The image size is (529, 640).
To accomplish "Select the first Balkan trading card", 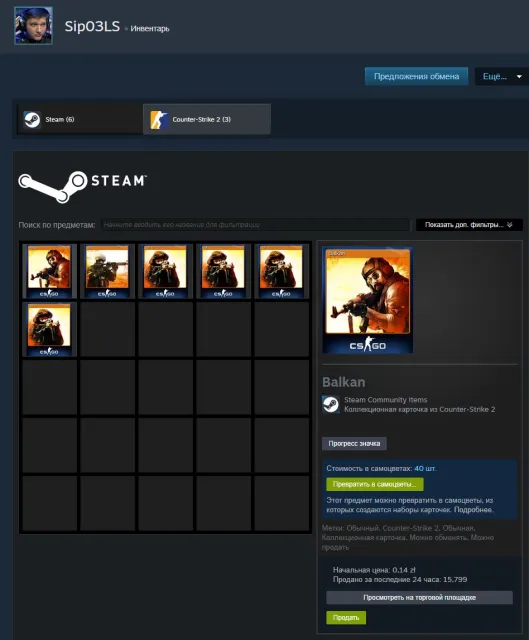I will click(49, 271).
